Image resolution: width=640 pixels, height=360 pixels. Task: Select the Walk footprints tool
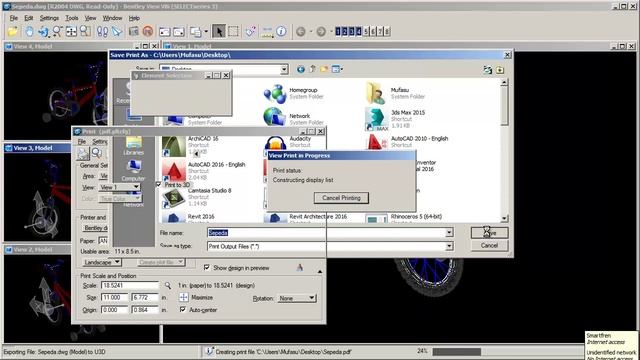pos(102,31)
